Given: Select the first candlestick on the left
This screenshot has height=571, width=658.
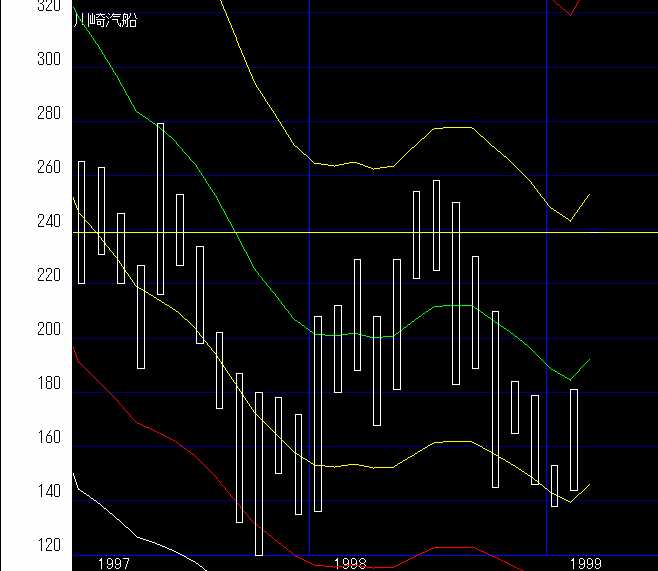Looking at the screenshot, I should (81, 222).
